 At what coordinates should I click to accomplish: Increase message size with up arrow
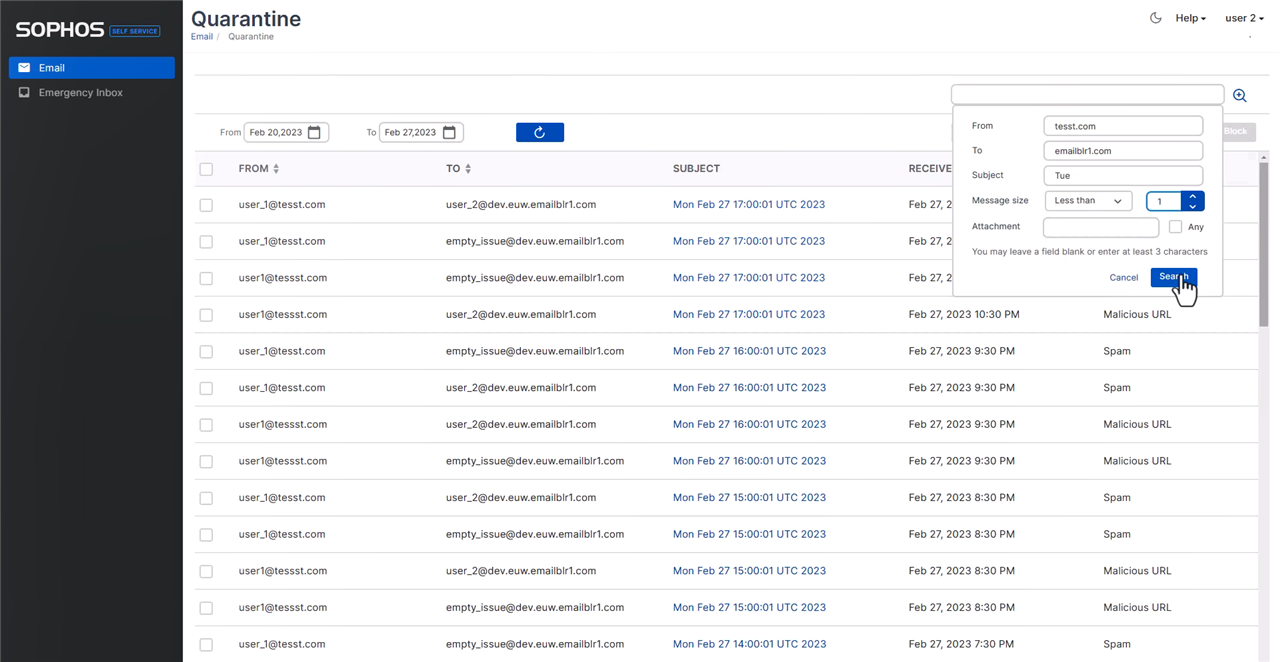(x=1193, y=196)
